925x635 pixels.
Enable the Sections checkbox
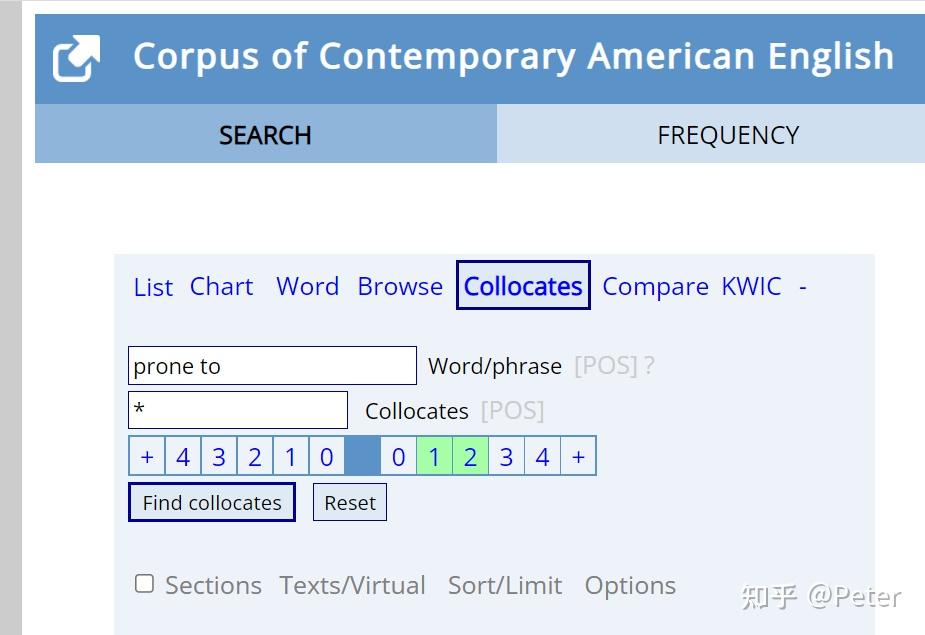[145, 584]
